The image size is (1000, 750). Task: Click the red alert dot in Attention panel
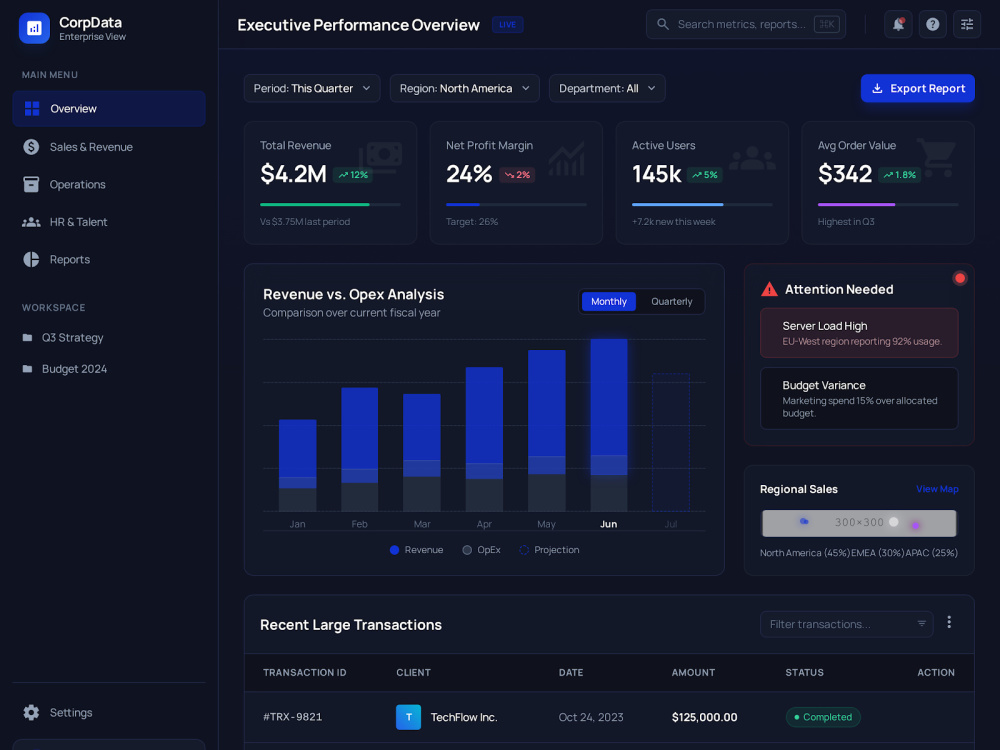tap(959, 278)
